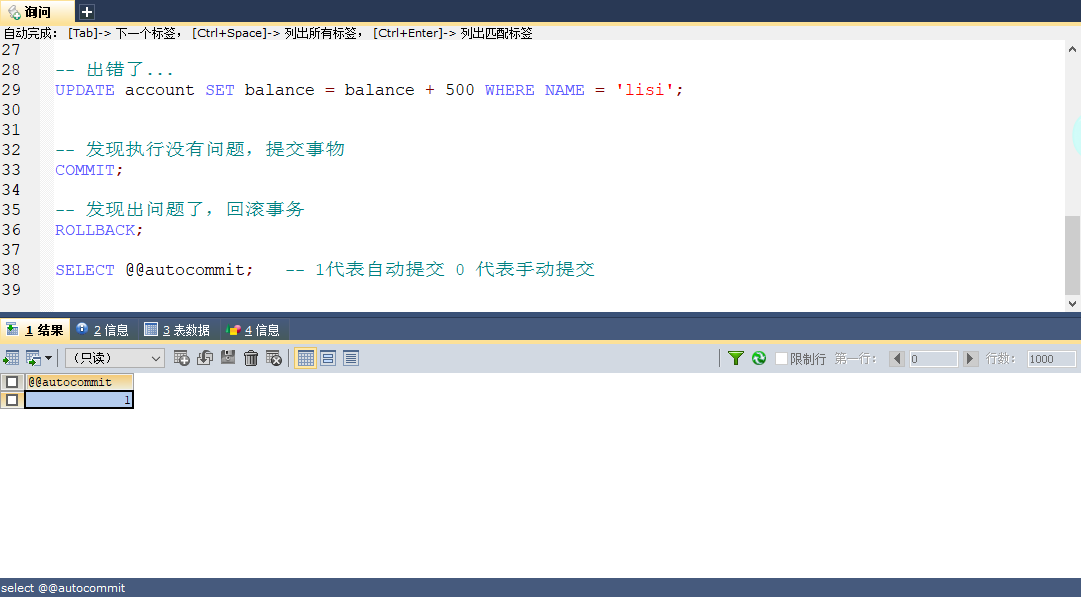This screenshot has height=597, width=1081.
Task: Click the previous page left arrow
Action: pyautogui.click(x=897, y=358)
